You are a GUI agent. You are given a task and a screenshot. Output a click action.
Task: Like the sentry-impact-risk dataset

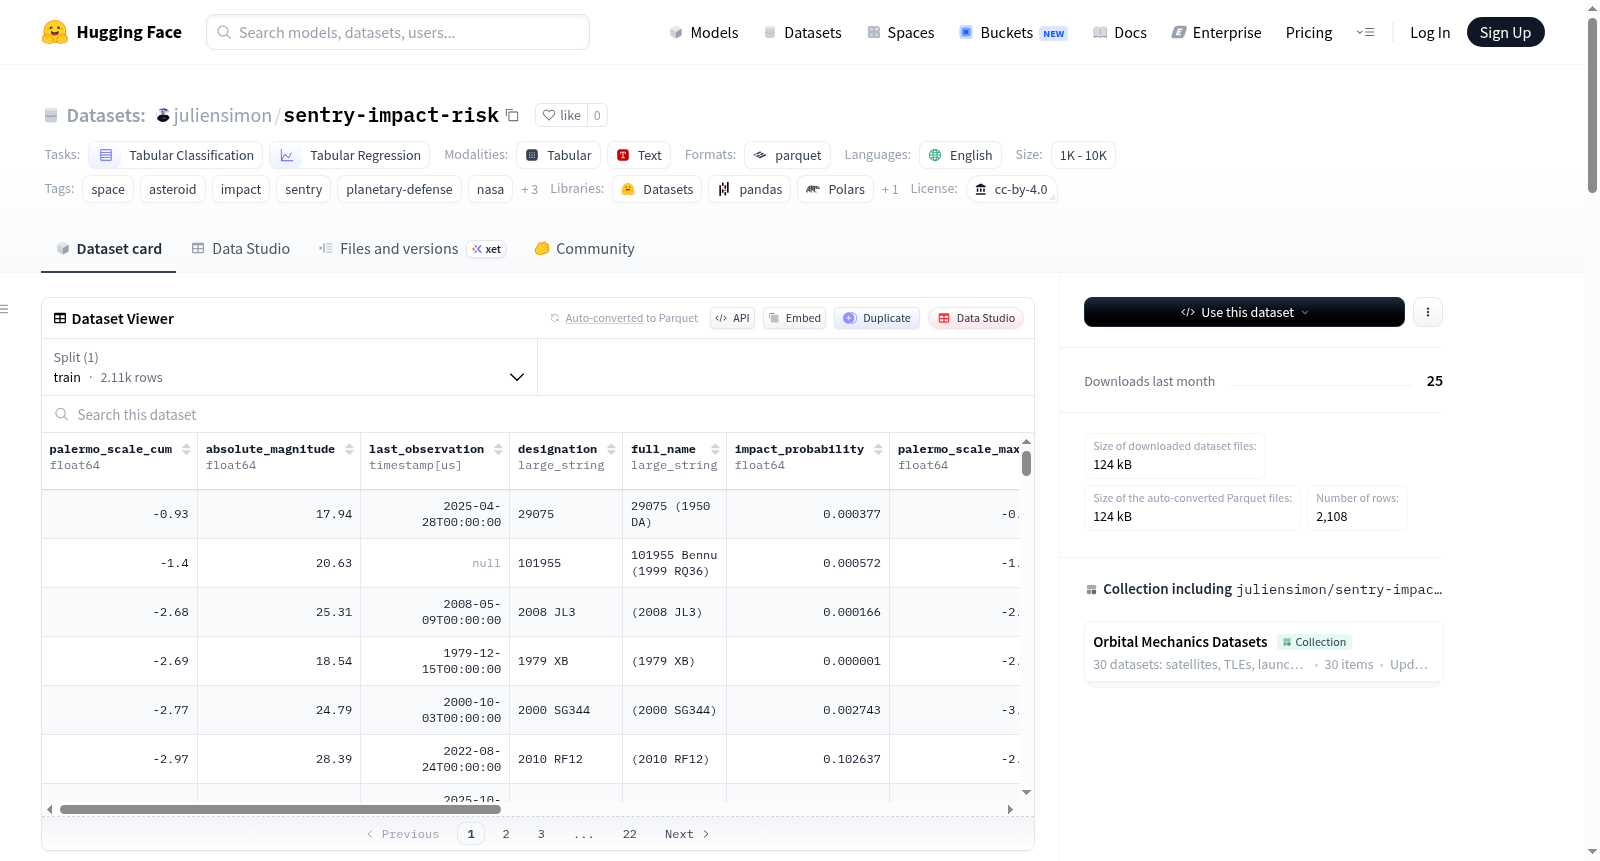[x=561, y=115]
